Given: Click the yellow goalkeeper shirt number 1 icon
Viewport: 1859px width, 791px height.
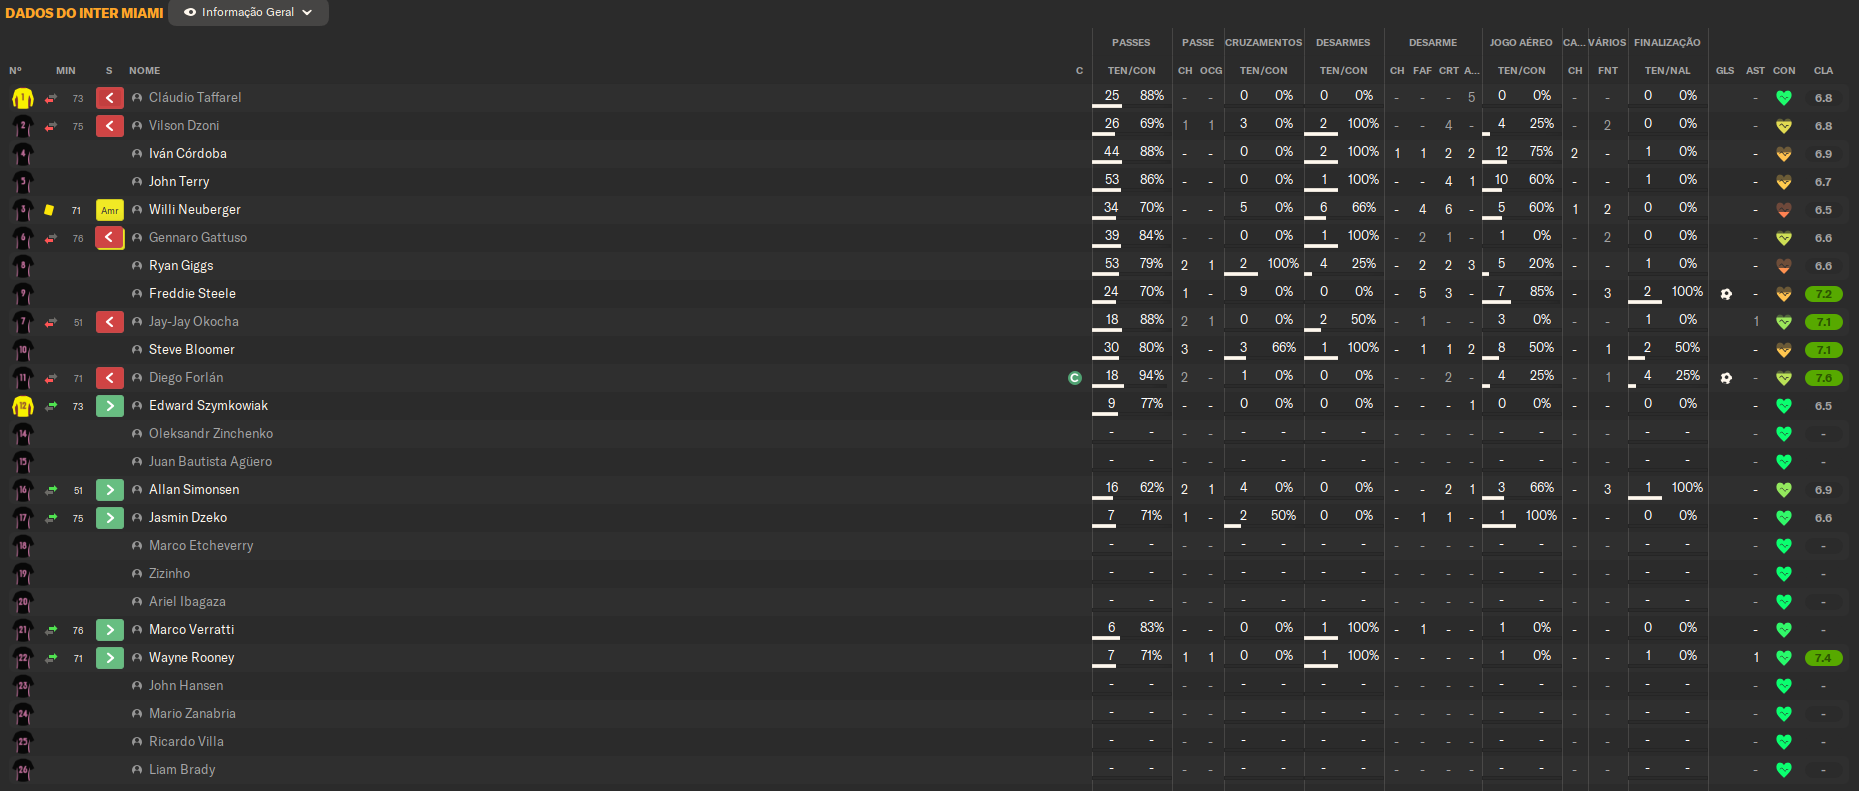Looking at the screenshot, I should click(x=23, y=98).
